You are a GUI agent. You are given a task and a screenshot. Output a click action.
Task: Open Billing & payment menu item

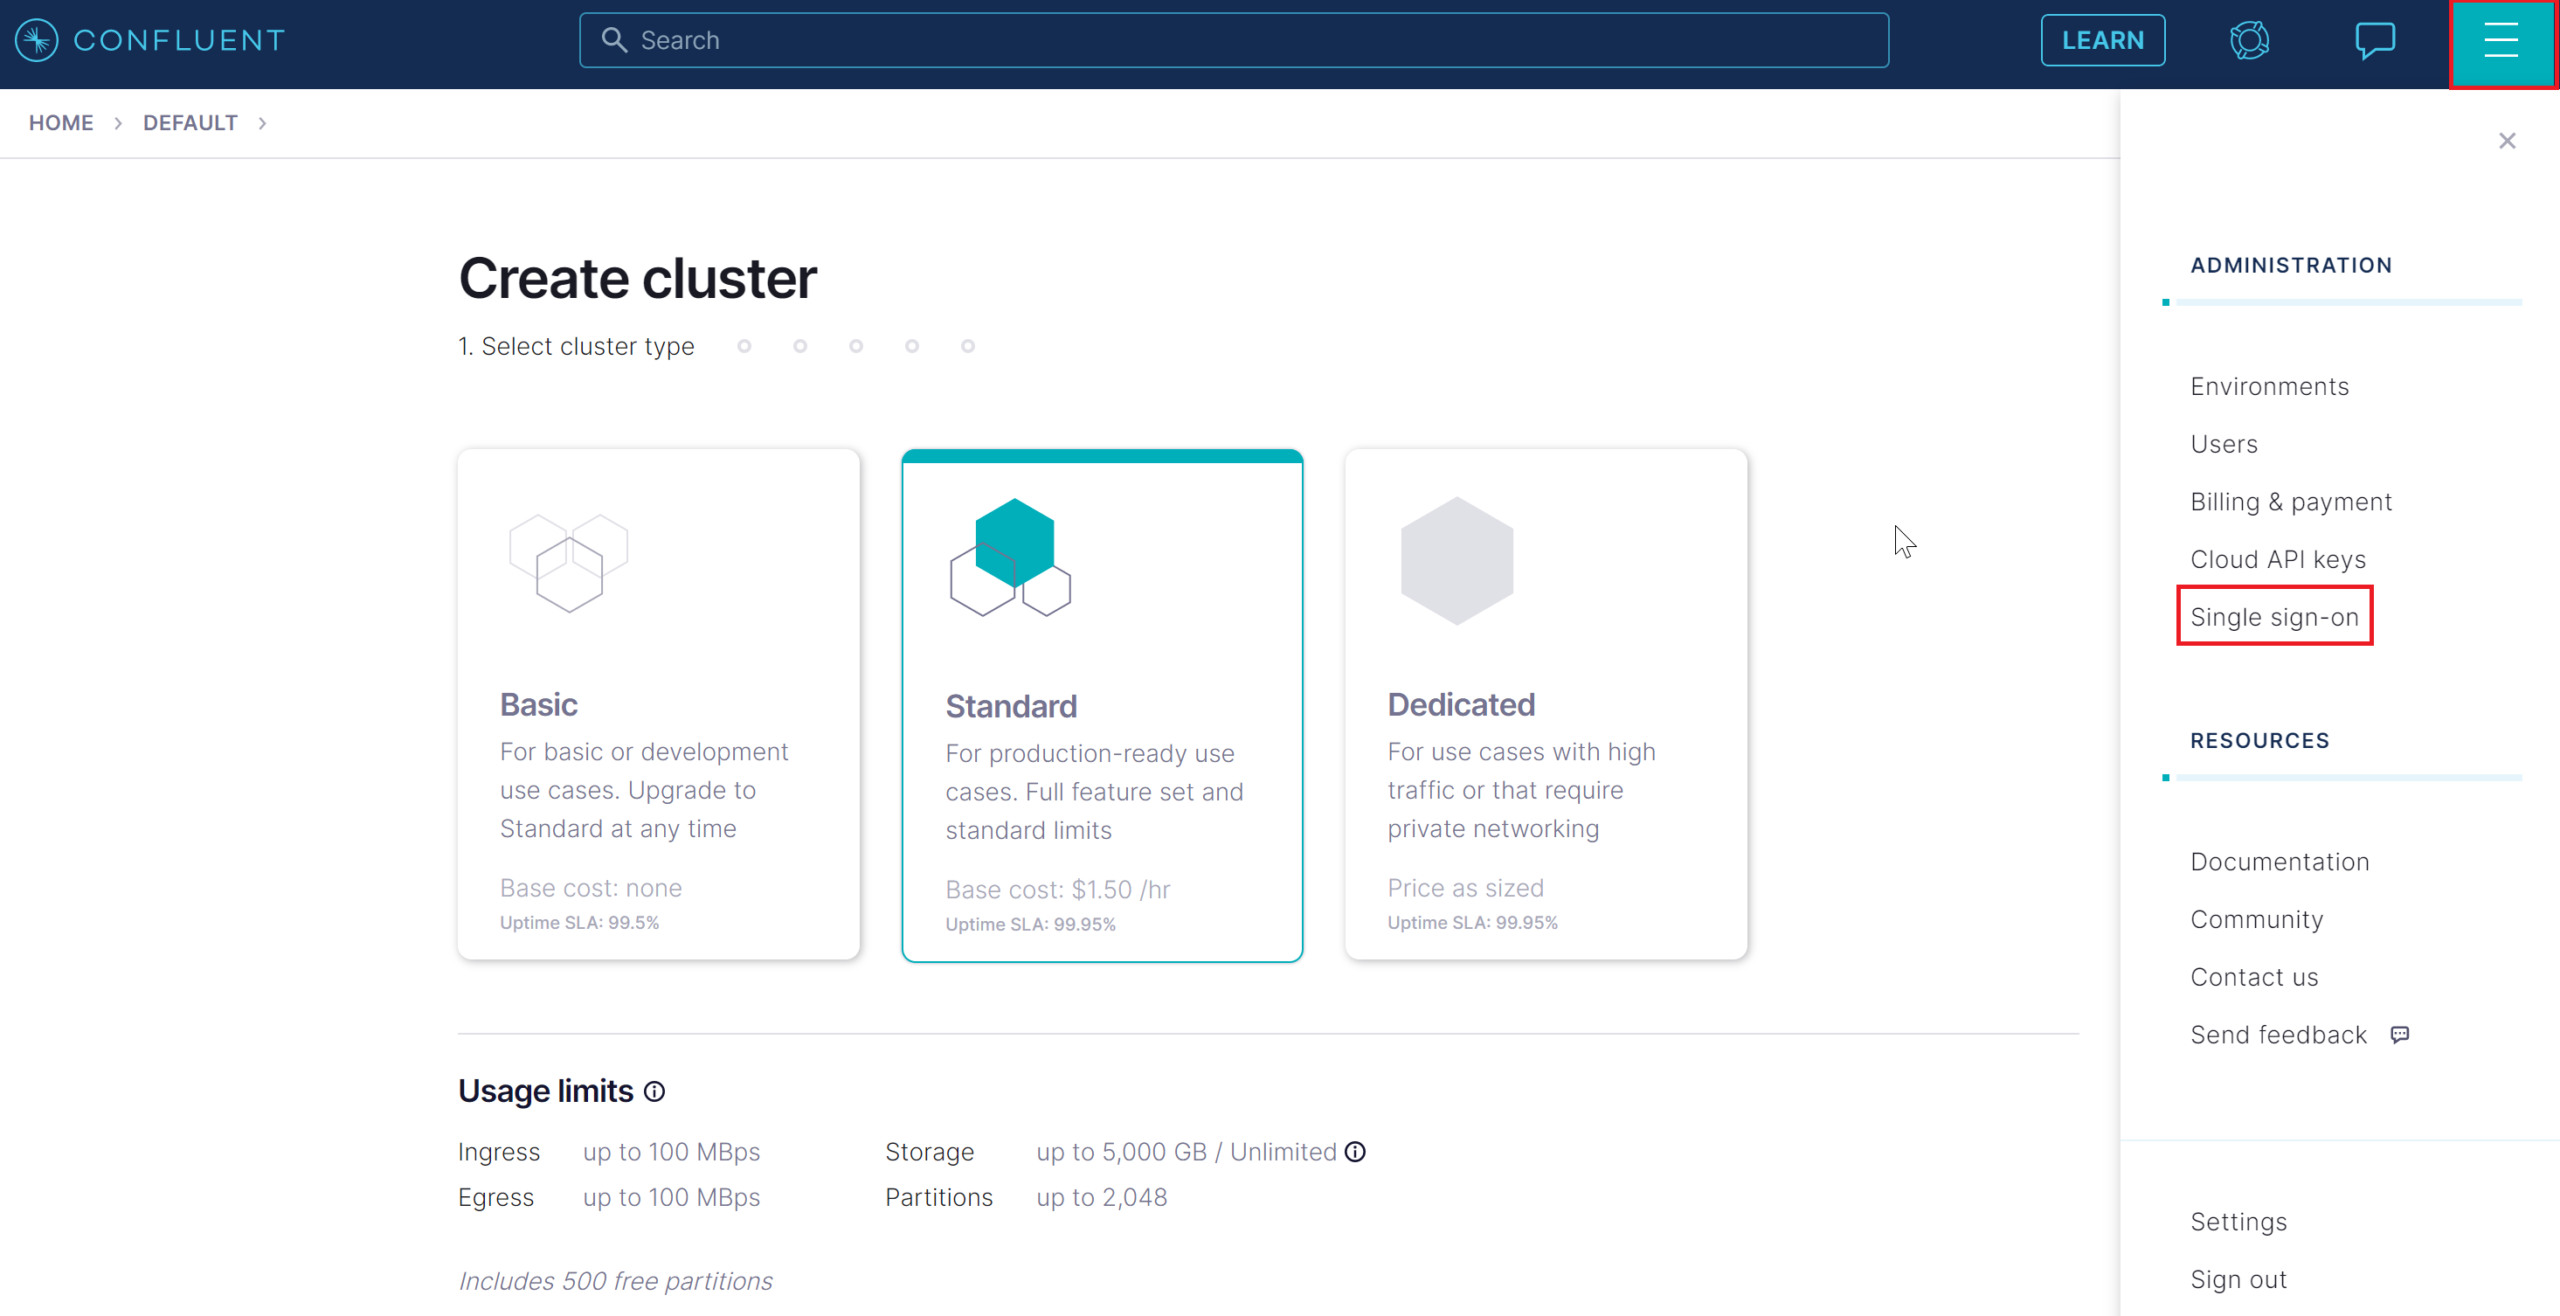click(2290, 502)
